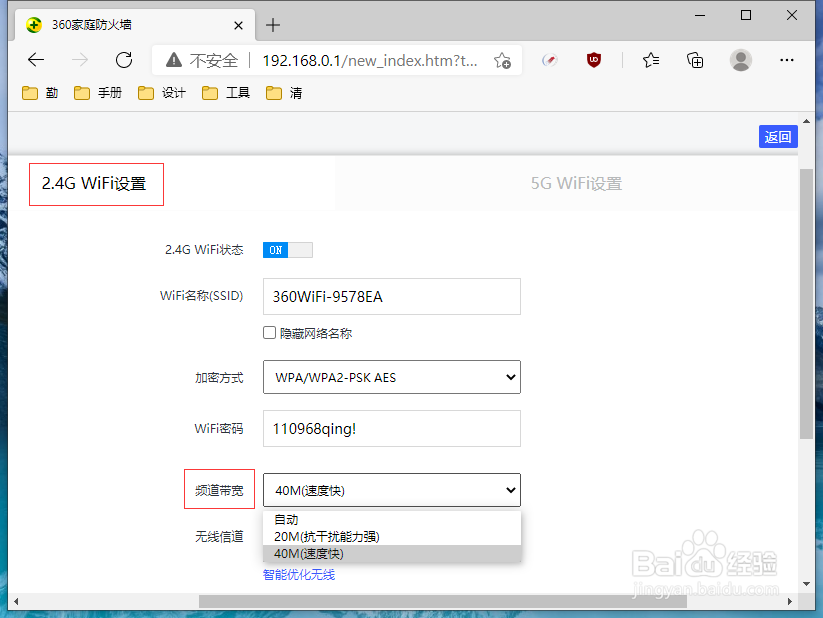Open the Favorites list icon

[x=651, y=60]
